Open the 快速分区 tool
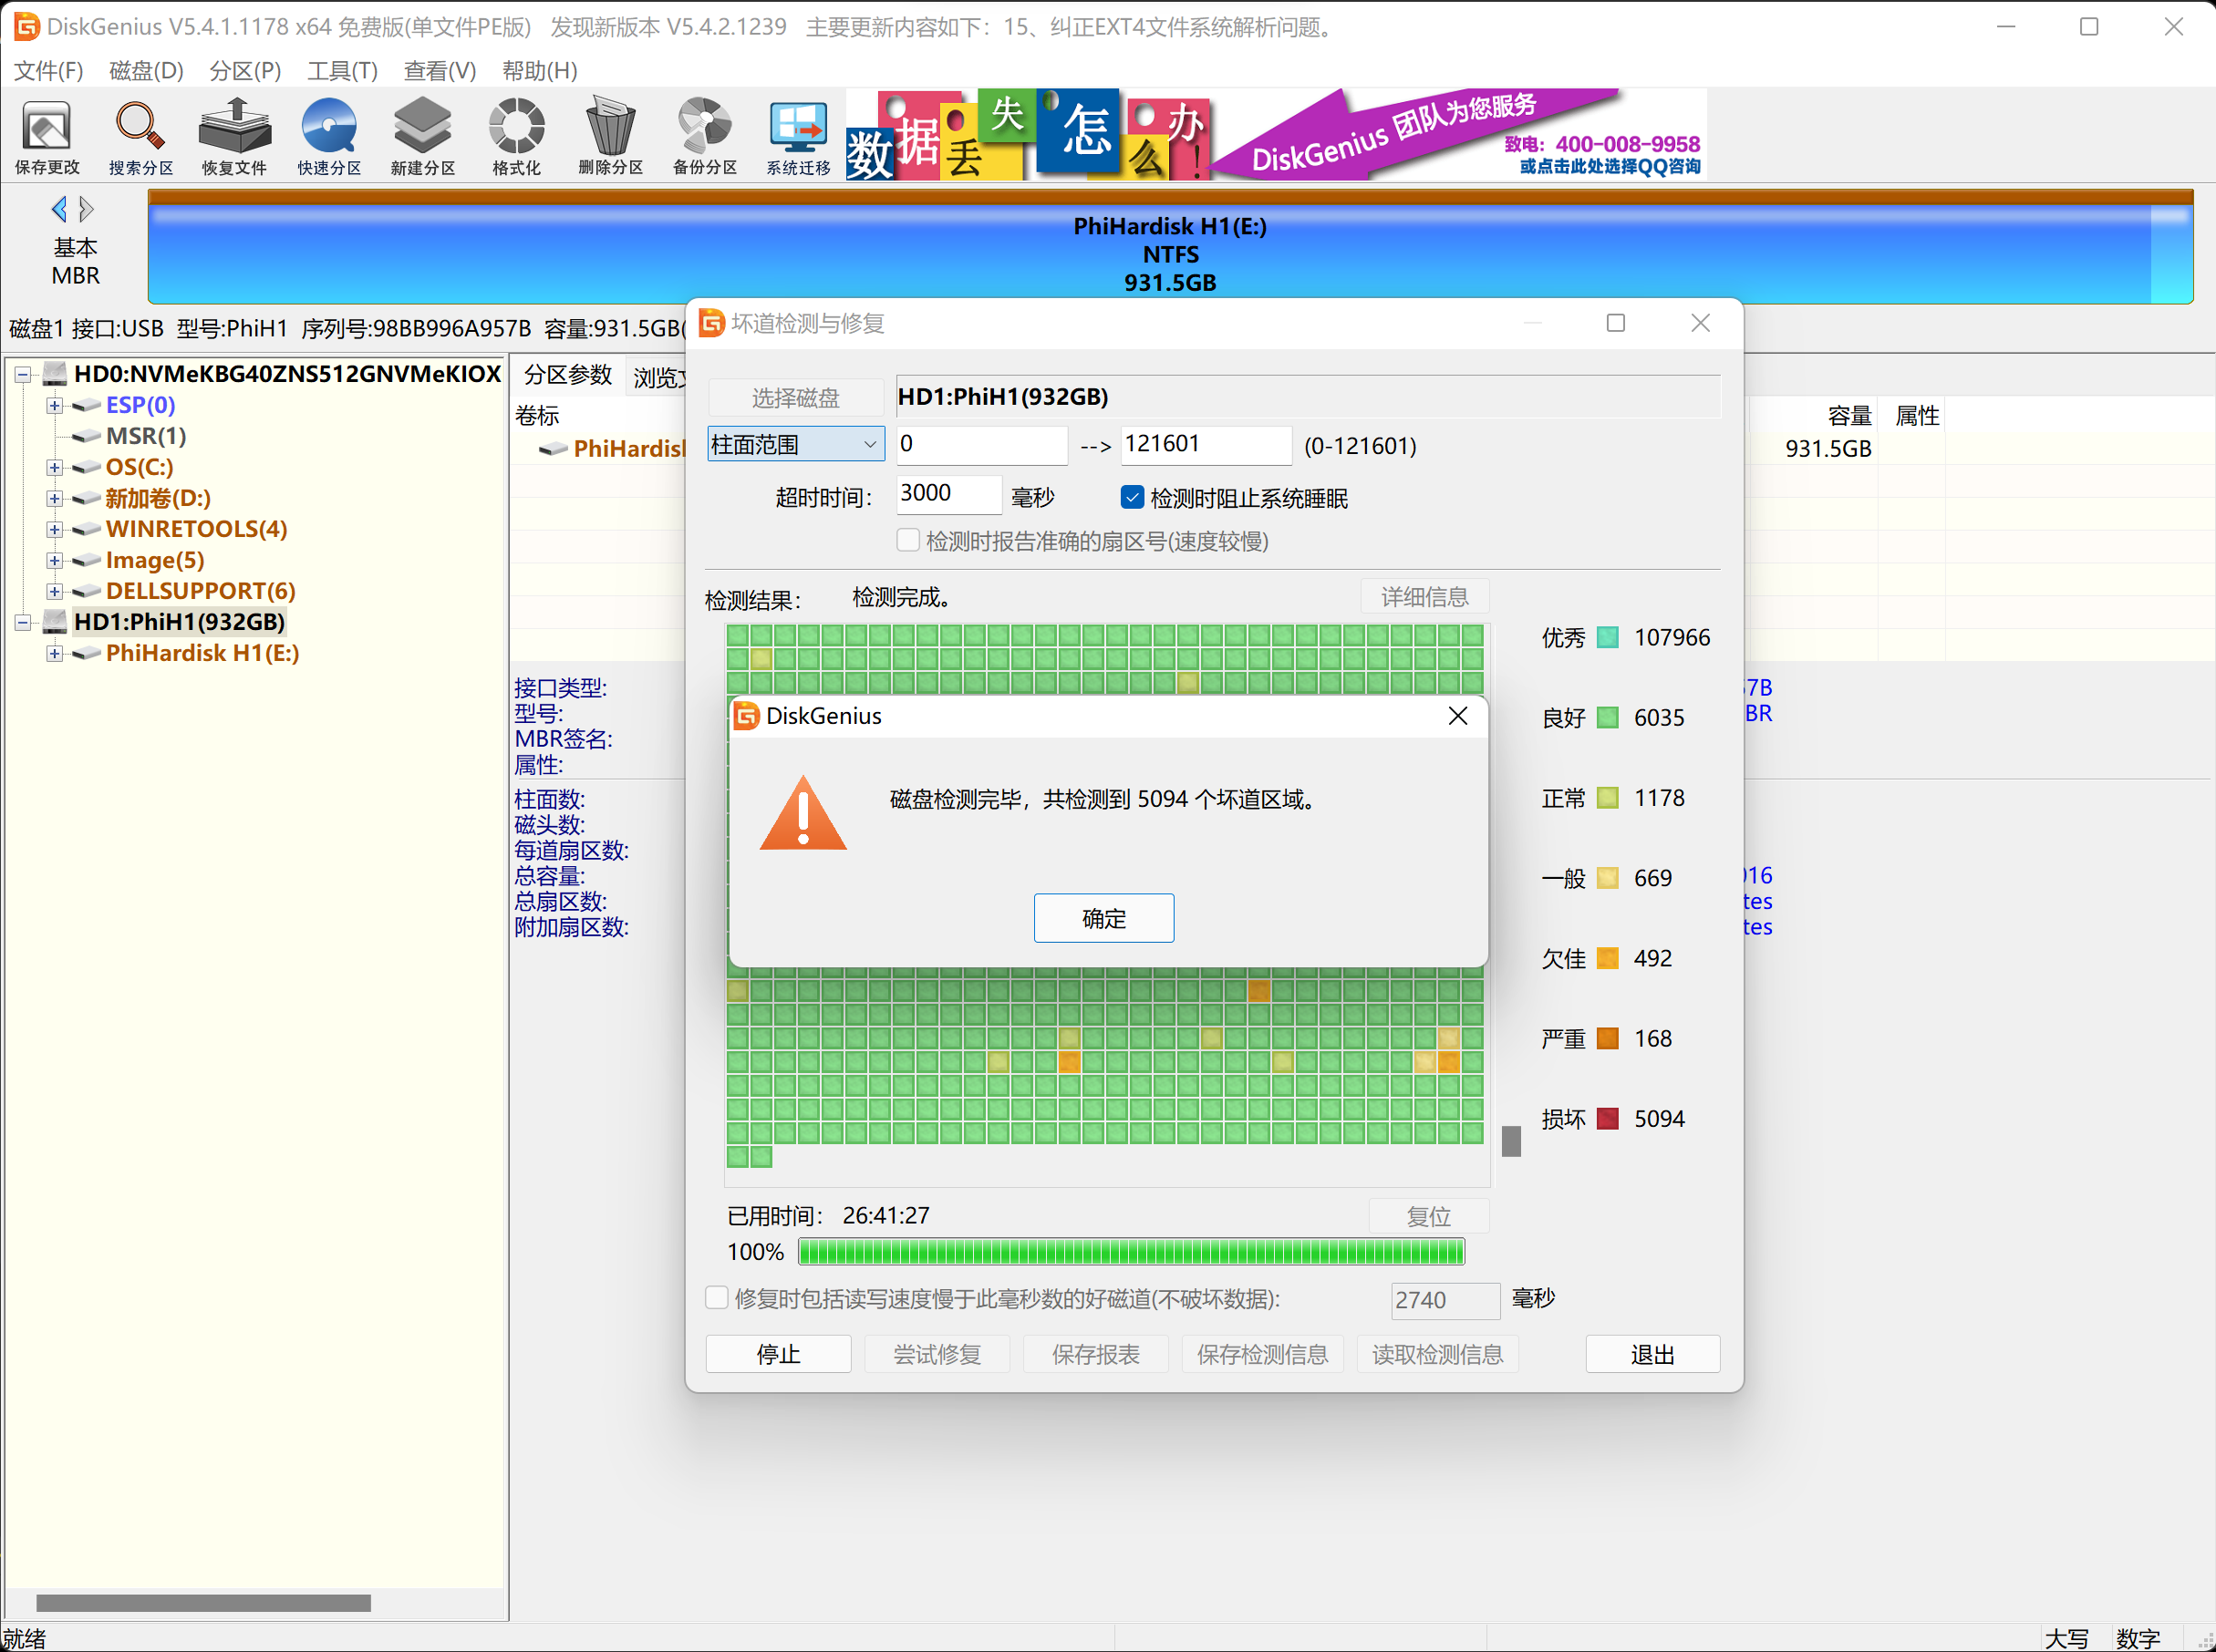The image size is (2216, 1652). [x=329, y=137]
